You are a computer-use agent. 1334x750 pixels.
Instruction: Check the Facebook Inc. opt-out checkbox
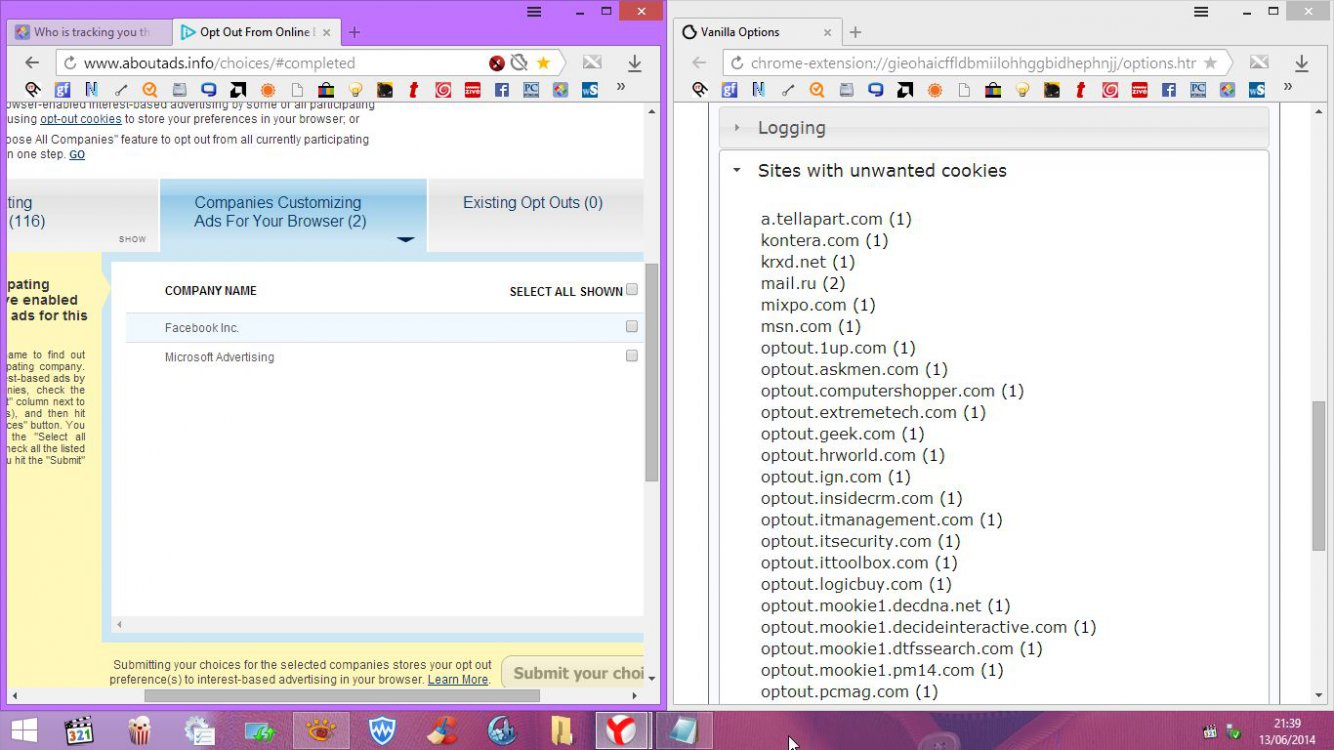[632, 326]
